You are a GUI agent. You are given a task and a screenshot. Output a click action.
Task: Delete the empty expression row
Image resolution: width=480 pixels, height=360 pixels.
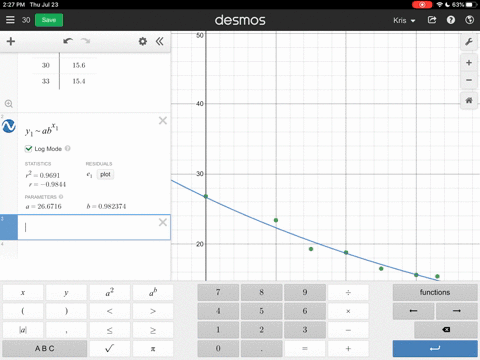(163, 222)
